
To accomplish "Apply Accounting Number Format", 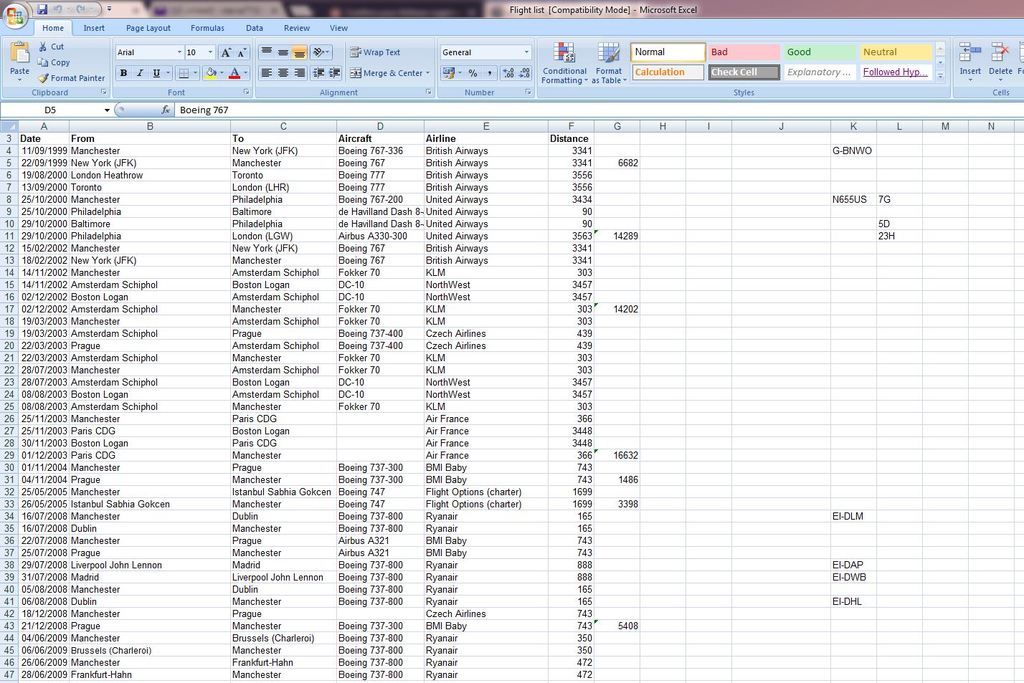I will (x=448, y=73).
